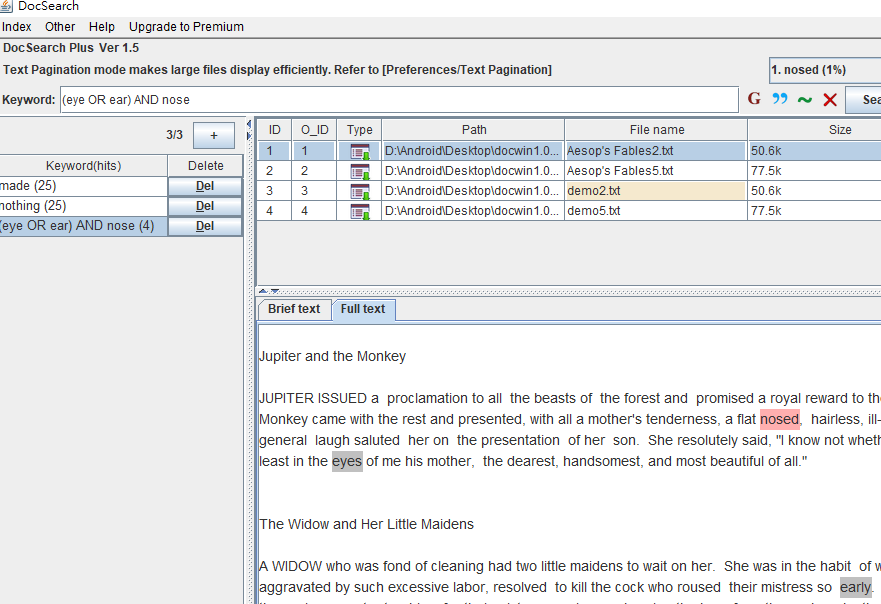881x604 pixels.
Task: Collapse the left keyword panel with divider arrow
Action: click(249, 125)
